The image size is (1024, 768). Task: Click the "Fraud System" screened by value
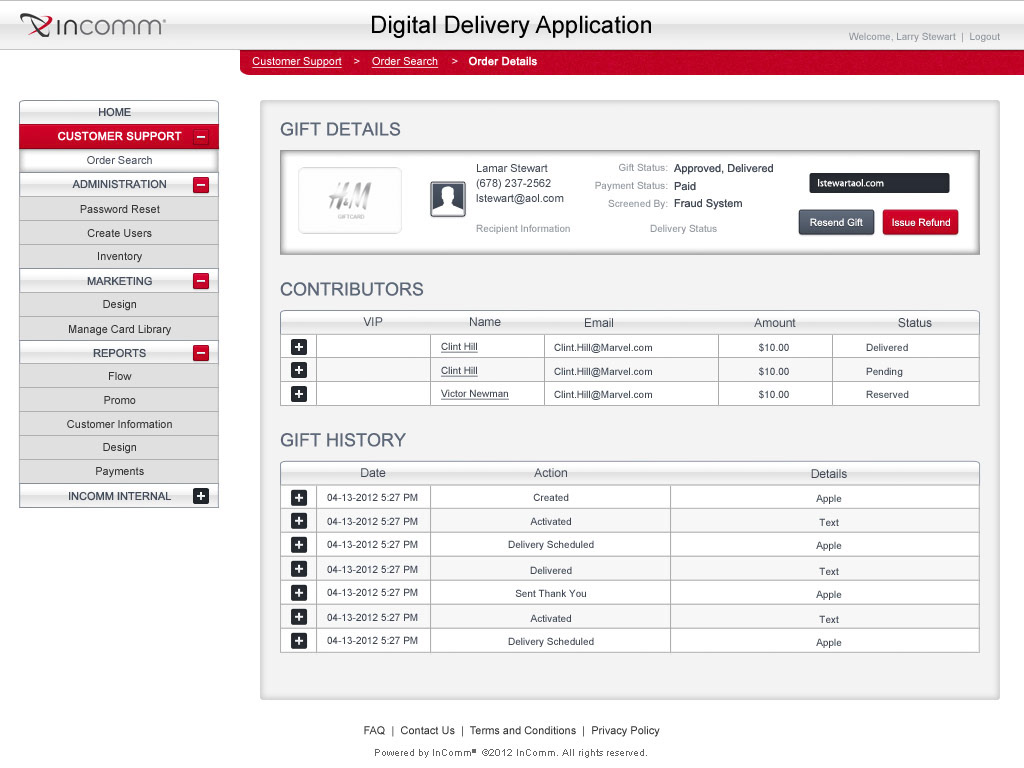(x=708, y=203)
